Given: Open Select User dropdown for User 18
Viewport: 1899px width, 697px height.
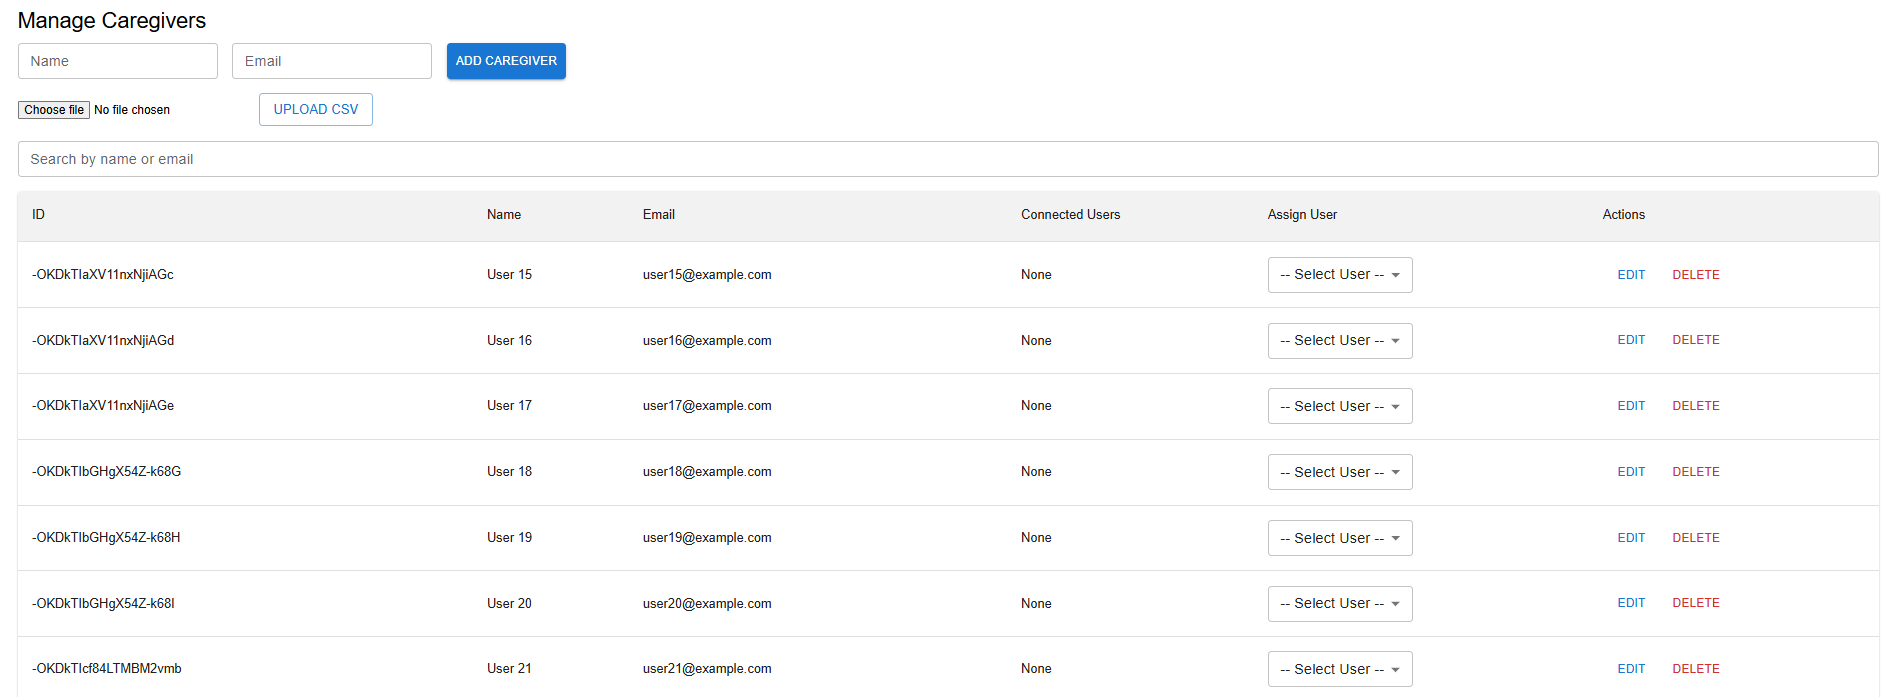Looking at the screenshot, I should [x=1339, y=472].
